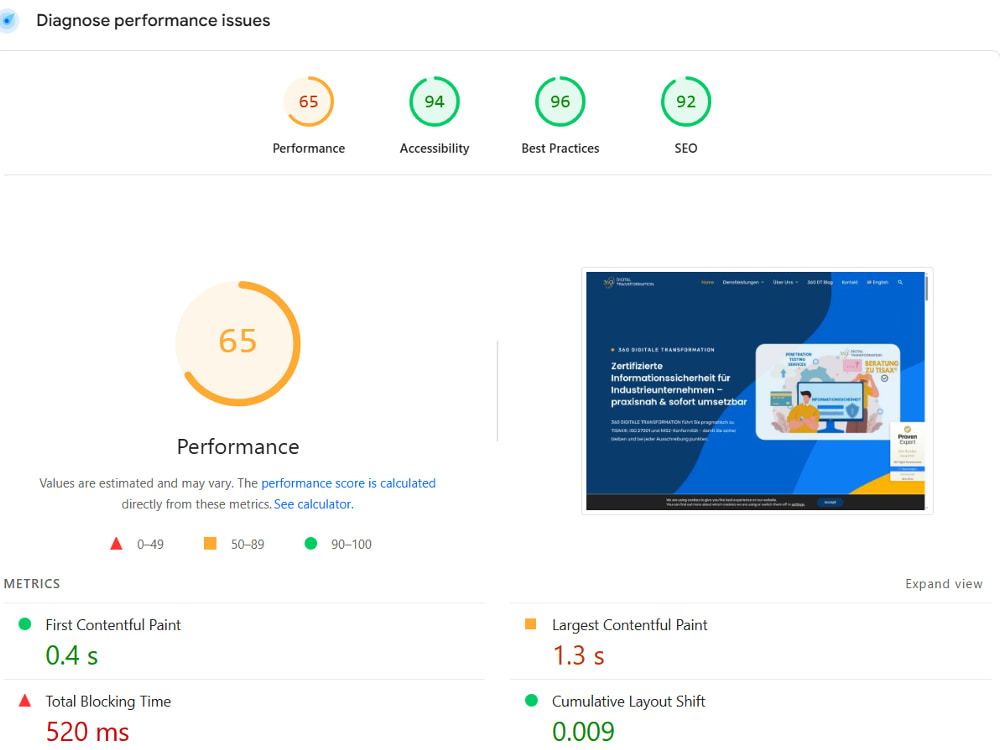This screenshot has width=1000, height=750.
Task: Click the Accessibility score gauge showing 94
Action: coord(434,101)
